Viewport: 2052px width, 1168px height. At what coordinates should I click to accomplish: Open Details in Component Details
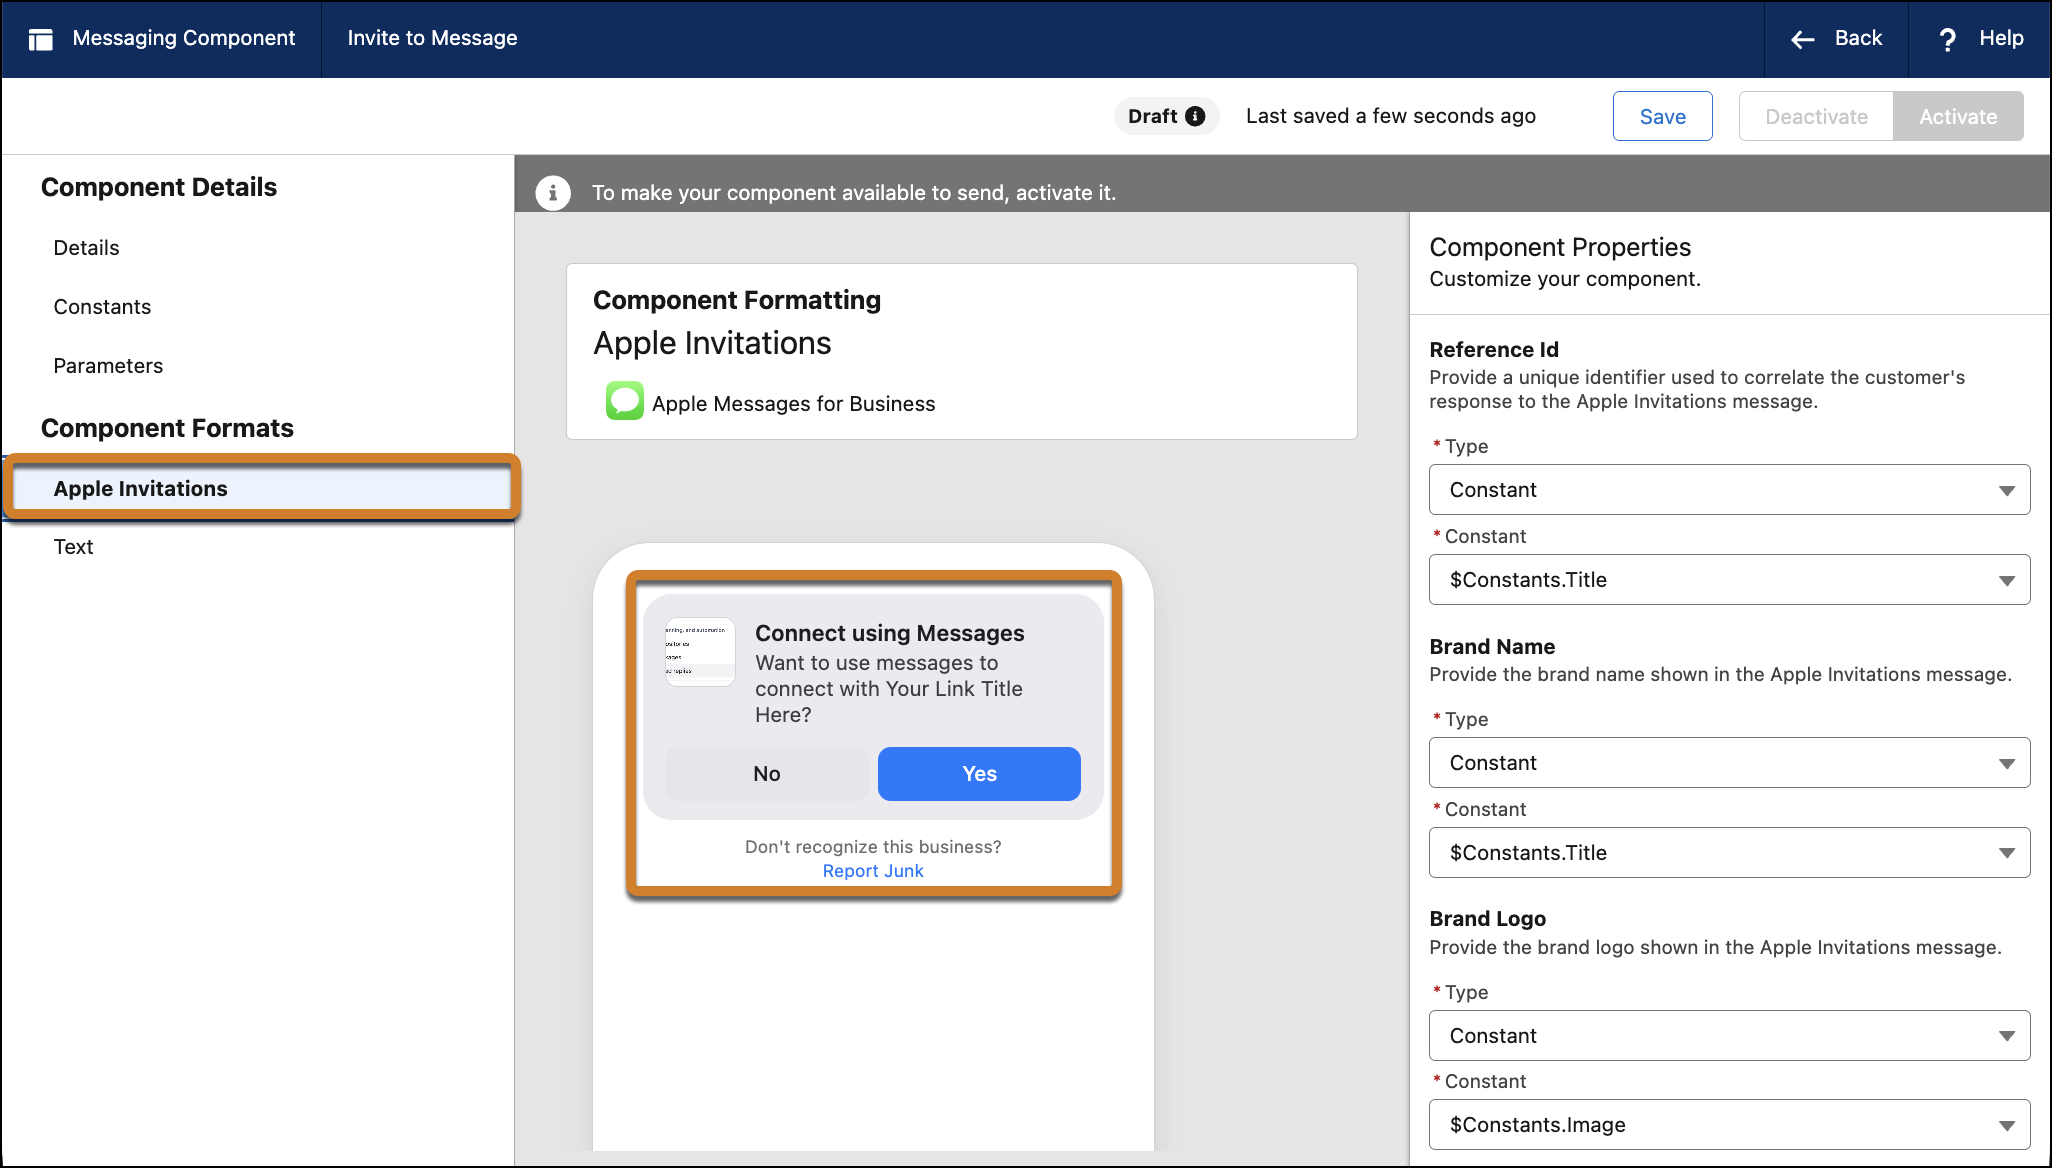86,248
